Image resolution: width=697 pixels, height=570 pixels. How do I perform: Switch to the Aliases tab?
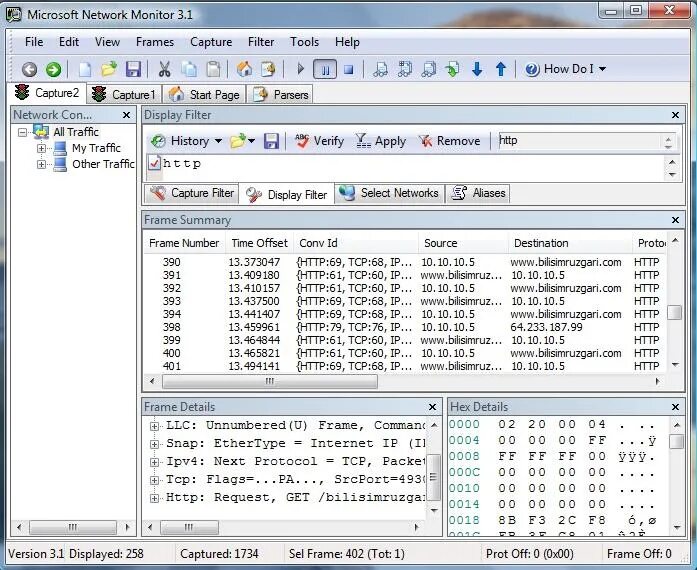pos(478,193)
